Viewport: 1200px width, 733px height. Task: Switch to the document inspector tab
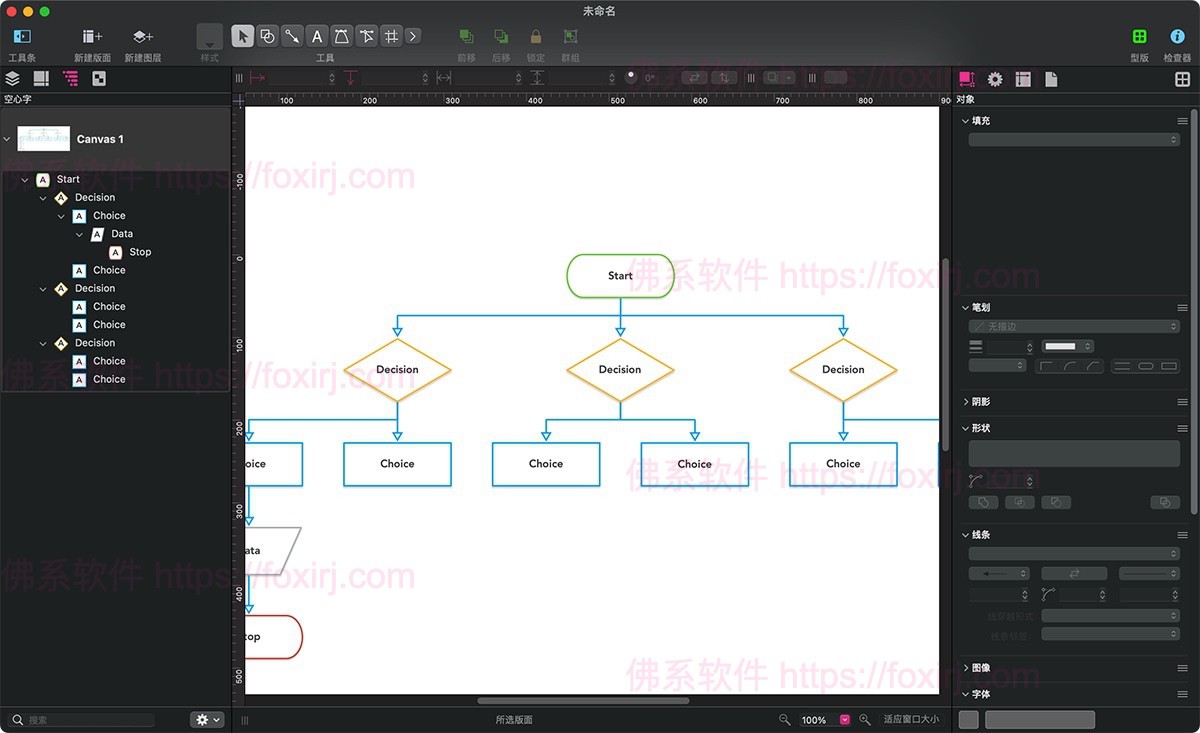[1052, 78]
